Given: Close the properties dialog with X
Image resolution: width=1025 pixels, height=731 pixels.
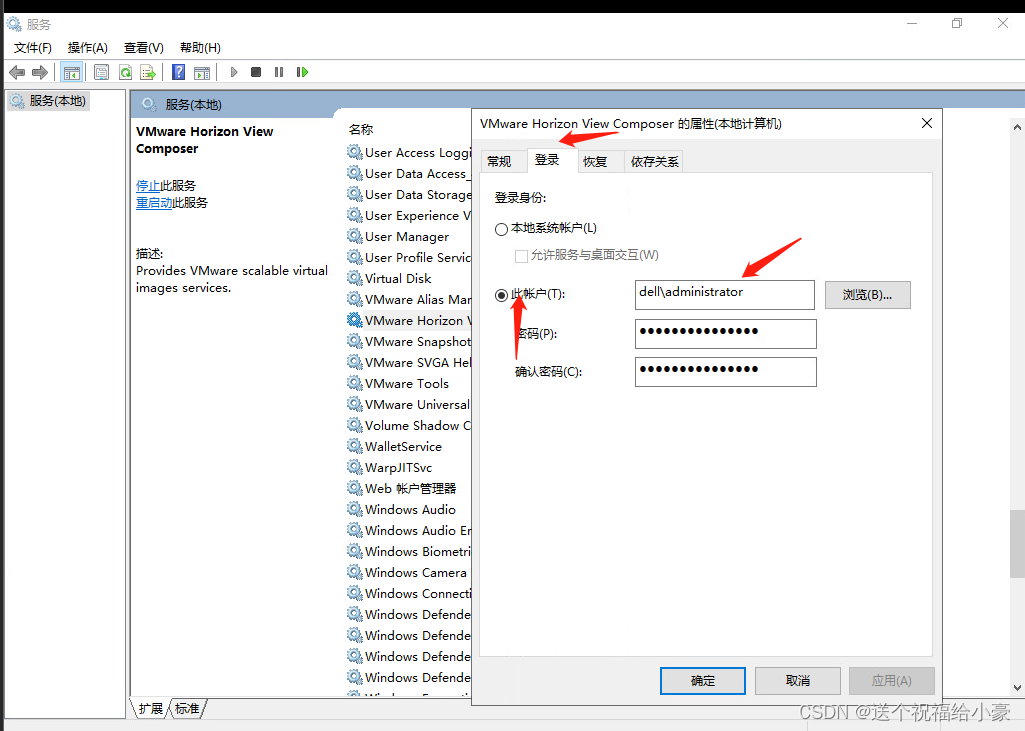Looking at the screenshot, I should click(927, 123).
